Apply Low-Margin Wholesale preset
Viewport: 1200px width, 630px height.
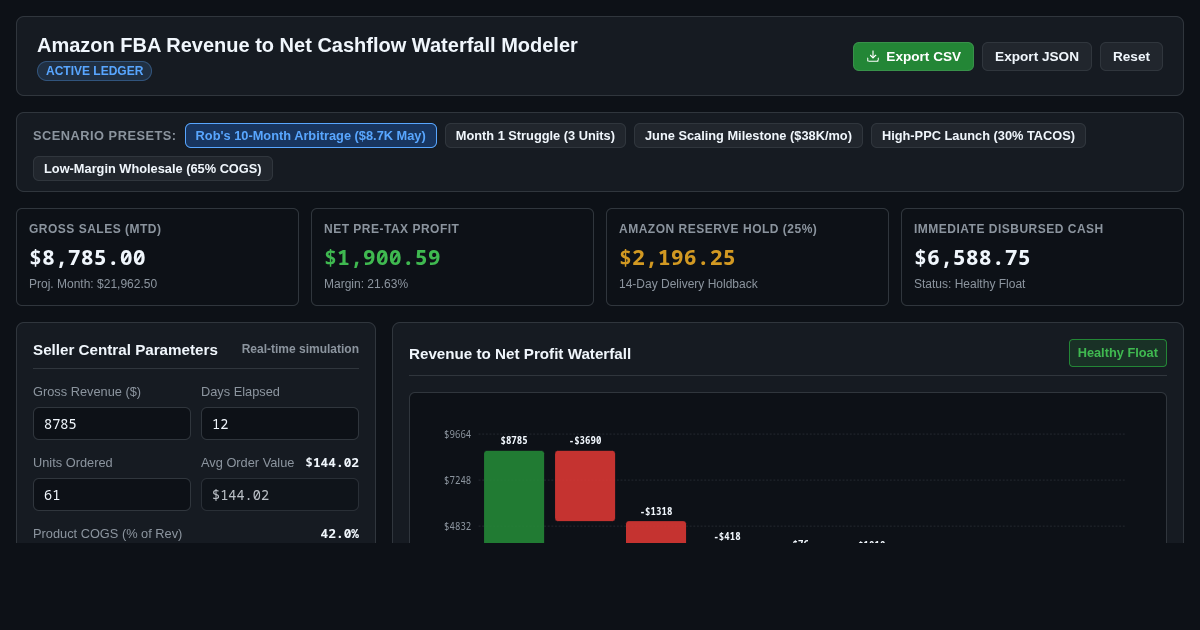click(x=153, y=169)
